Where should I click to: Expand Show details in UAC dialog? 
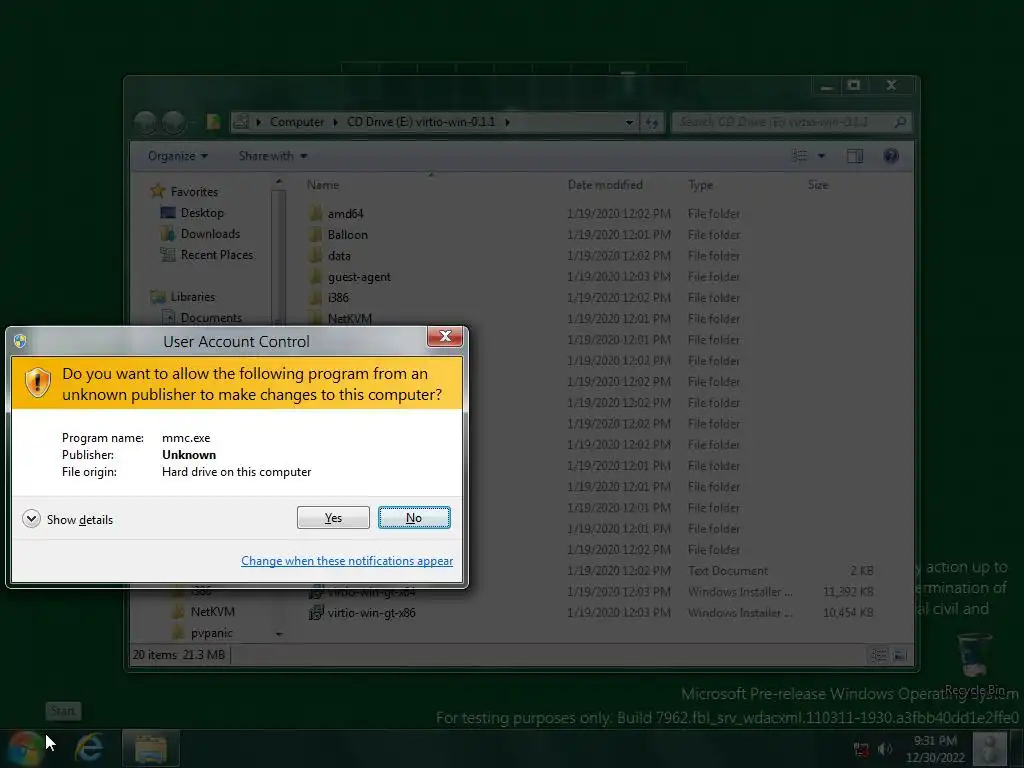point(68,519)
